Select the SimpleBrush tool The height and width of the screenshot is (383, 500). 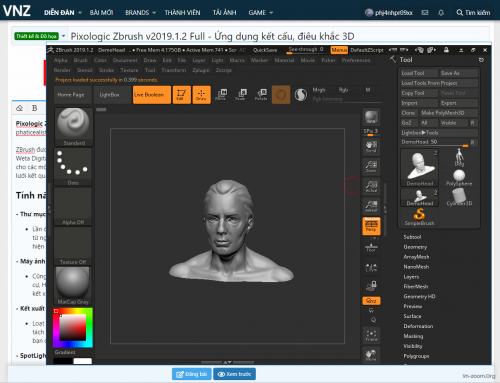point(420,217)
